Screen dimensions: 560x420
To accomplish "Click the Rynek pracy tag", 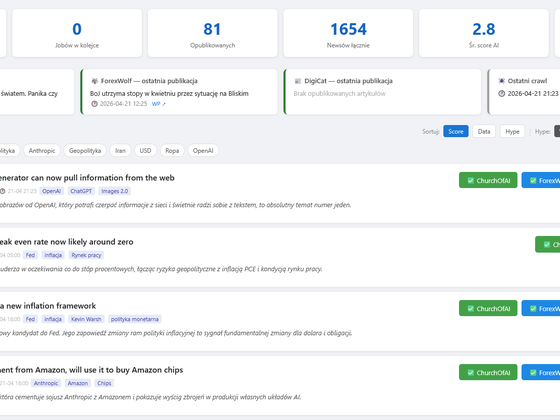I will [x=86, y=255].
